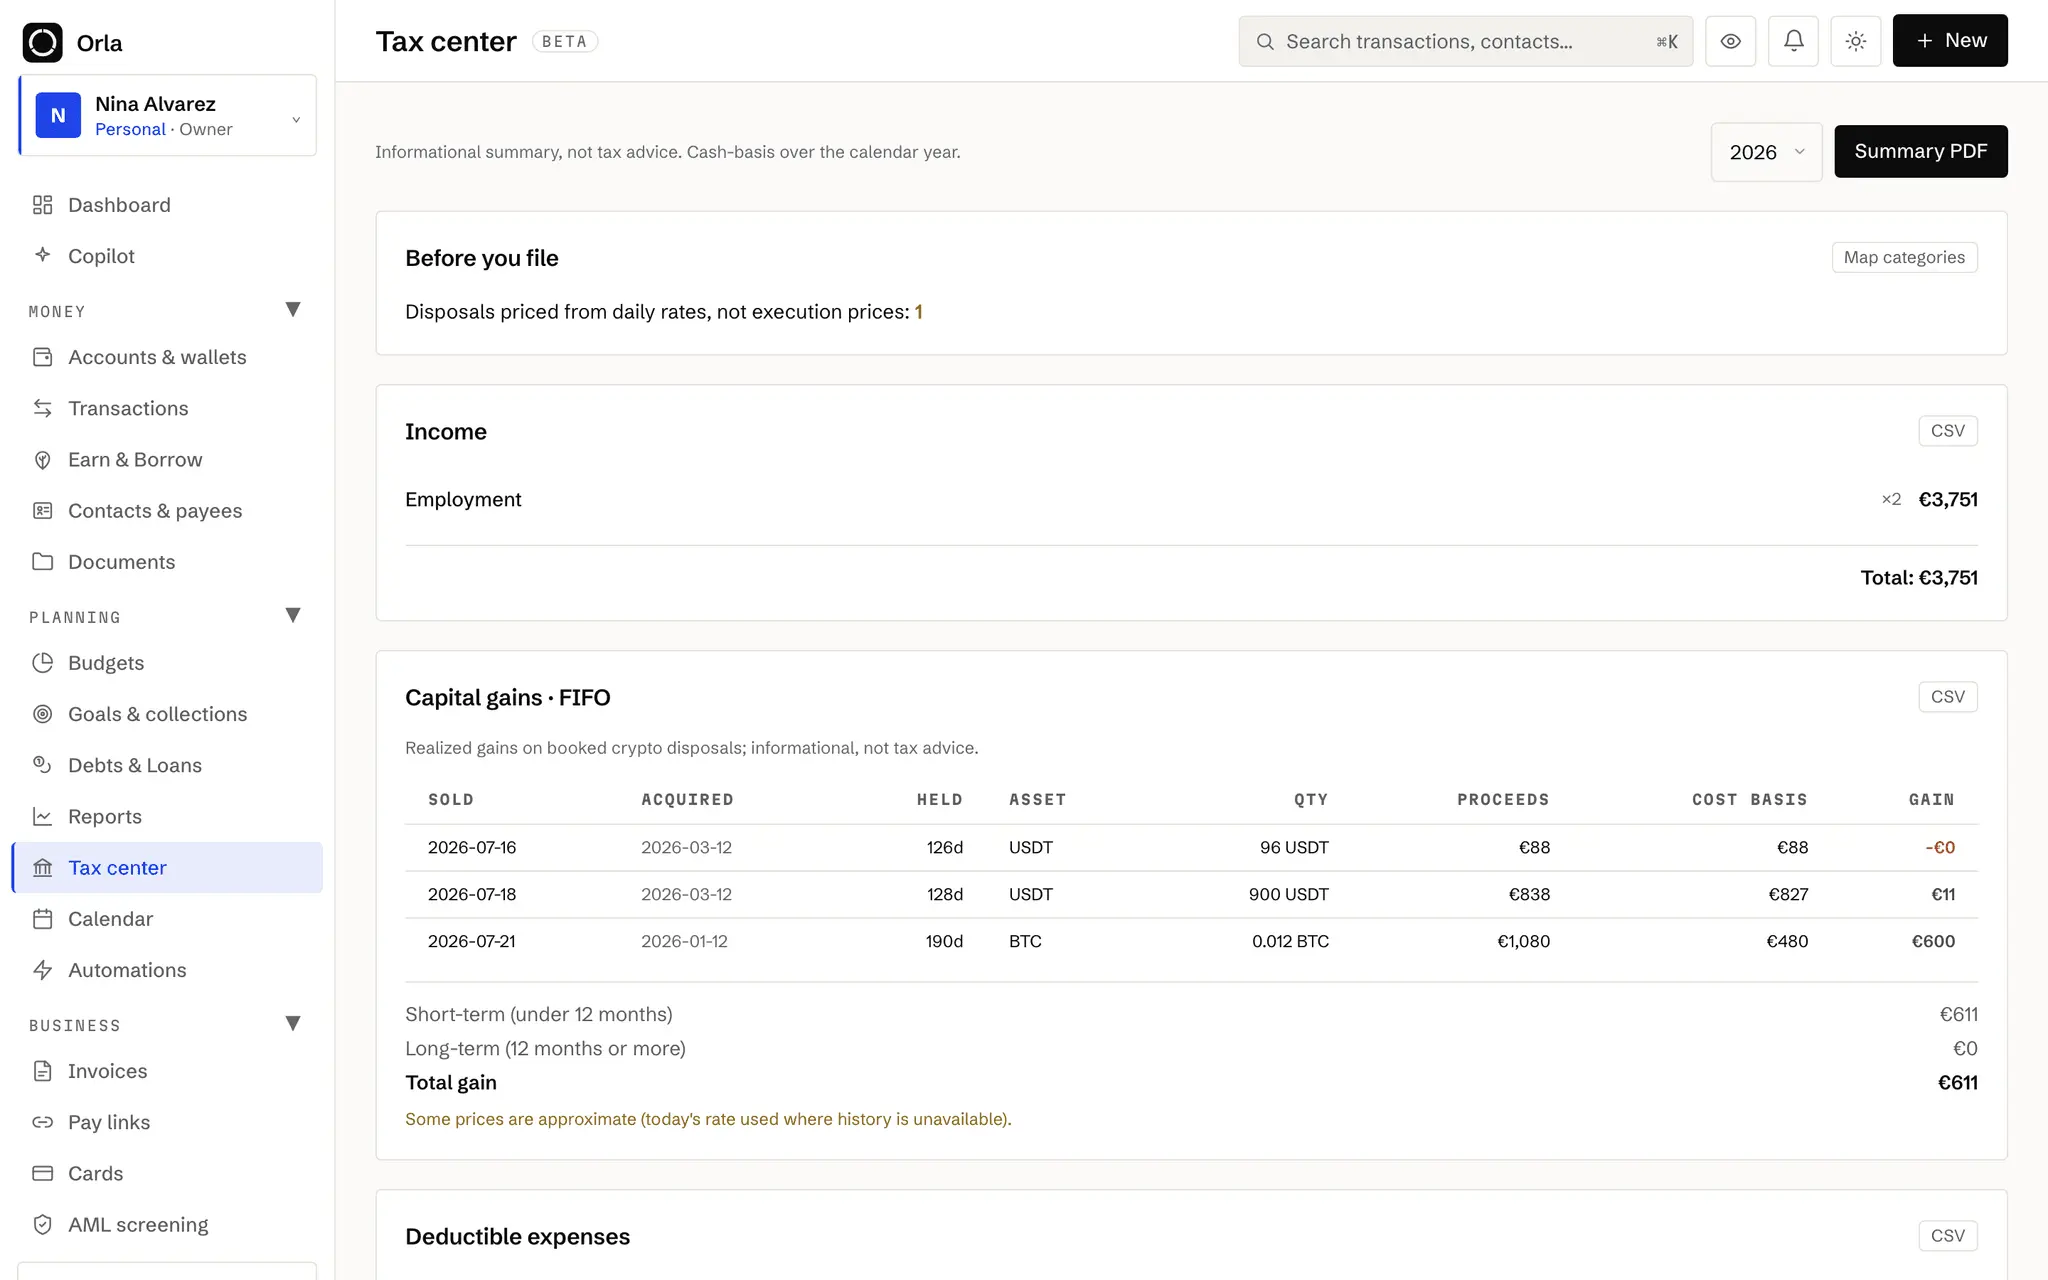
Task: Click the Automations lightning bolt icon
Action: [x=42, y=969]
